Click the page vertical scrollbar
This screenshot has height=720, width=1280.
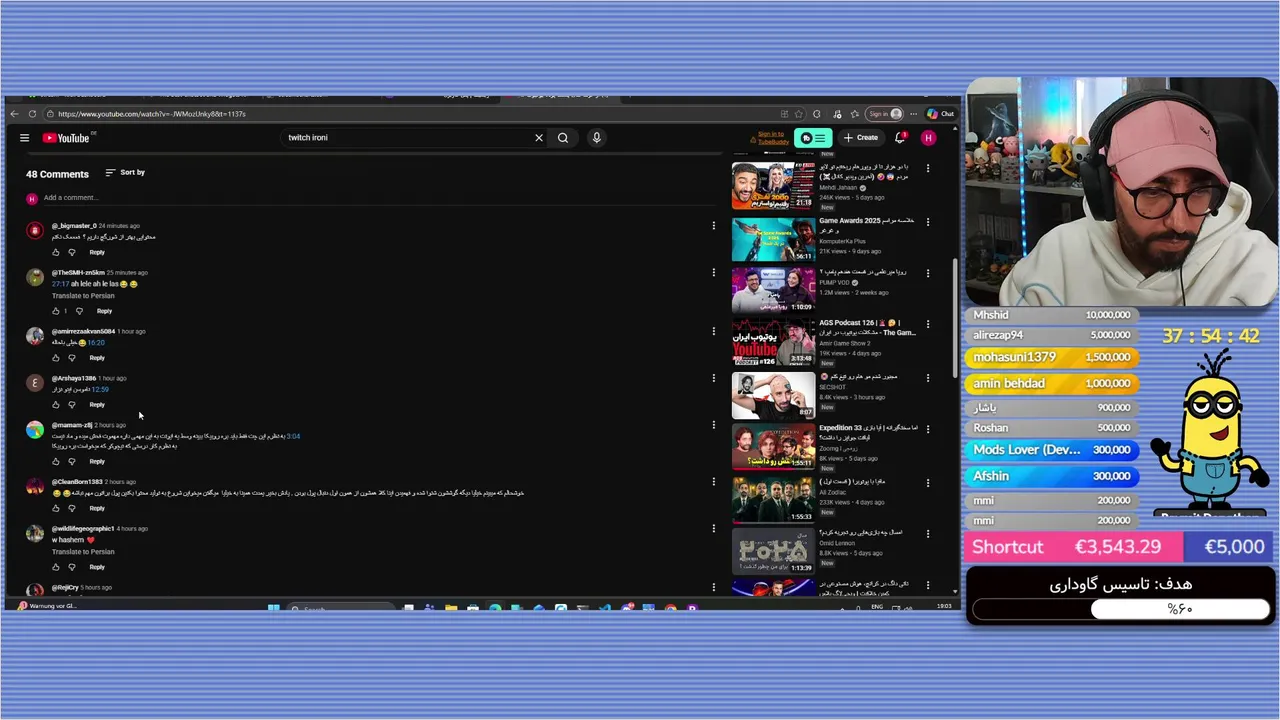pyautogui.click(x=955, y=320)
